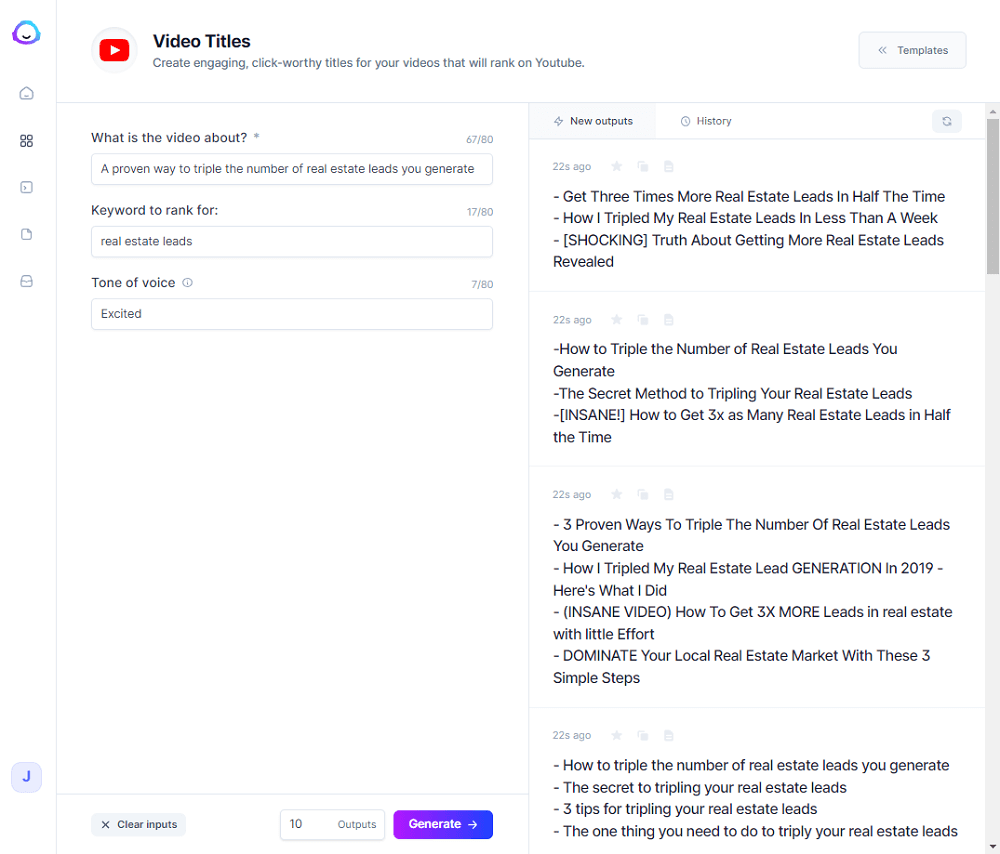Star the first set of generated titles

616,166
